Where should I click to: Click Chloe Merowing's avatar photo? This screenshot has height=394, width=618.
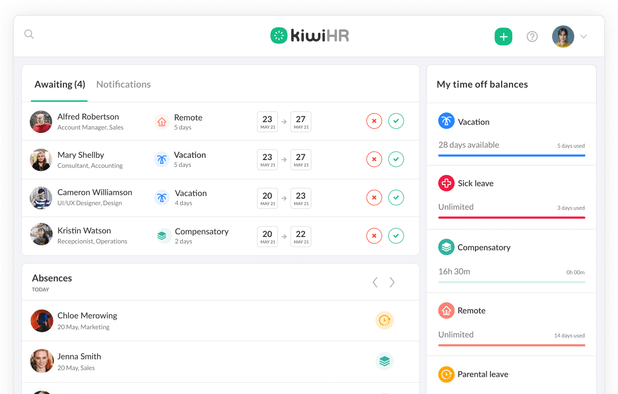coord(42,321)
